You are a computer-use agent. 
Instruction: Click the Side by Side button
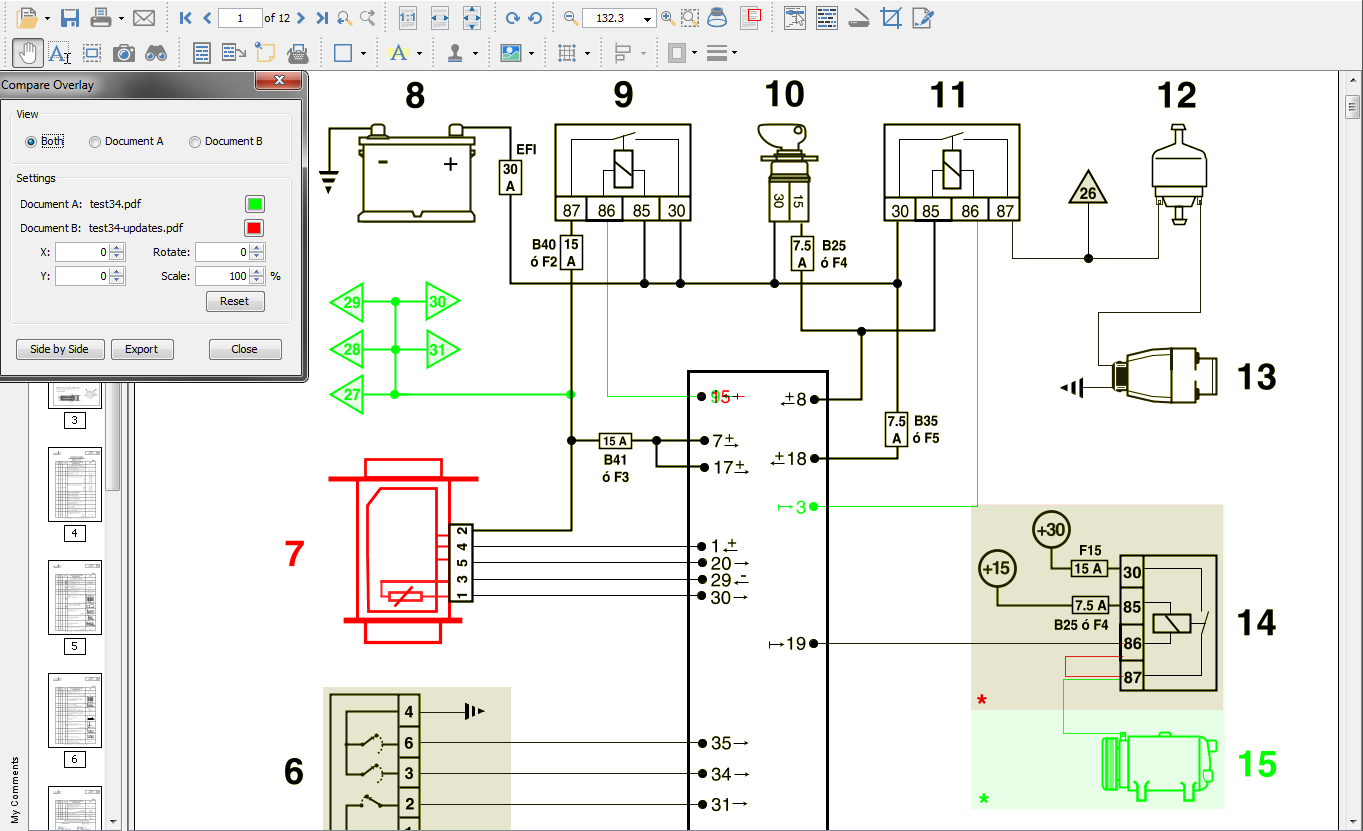pyautogui.click(x=59, y=349)
